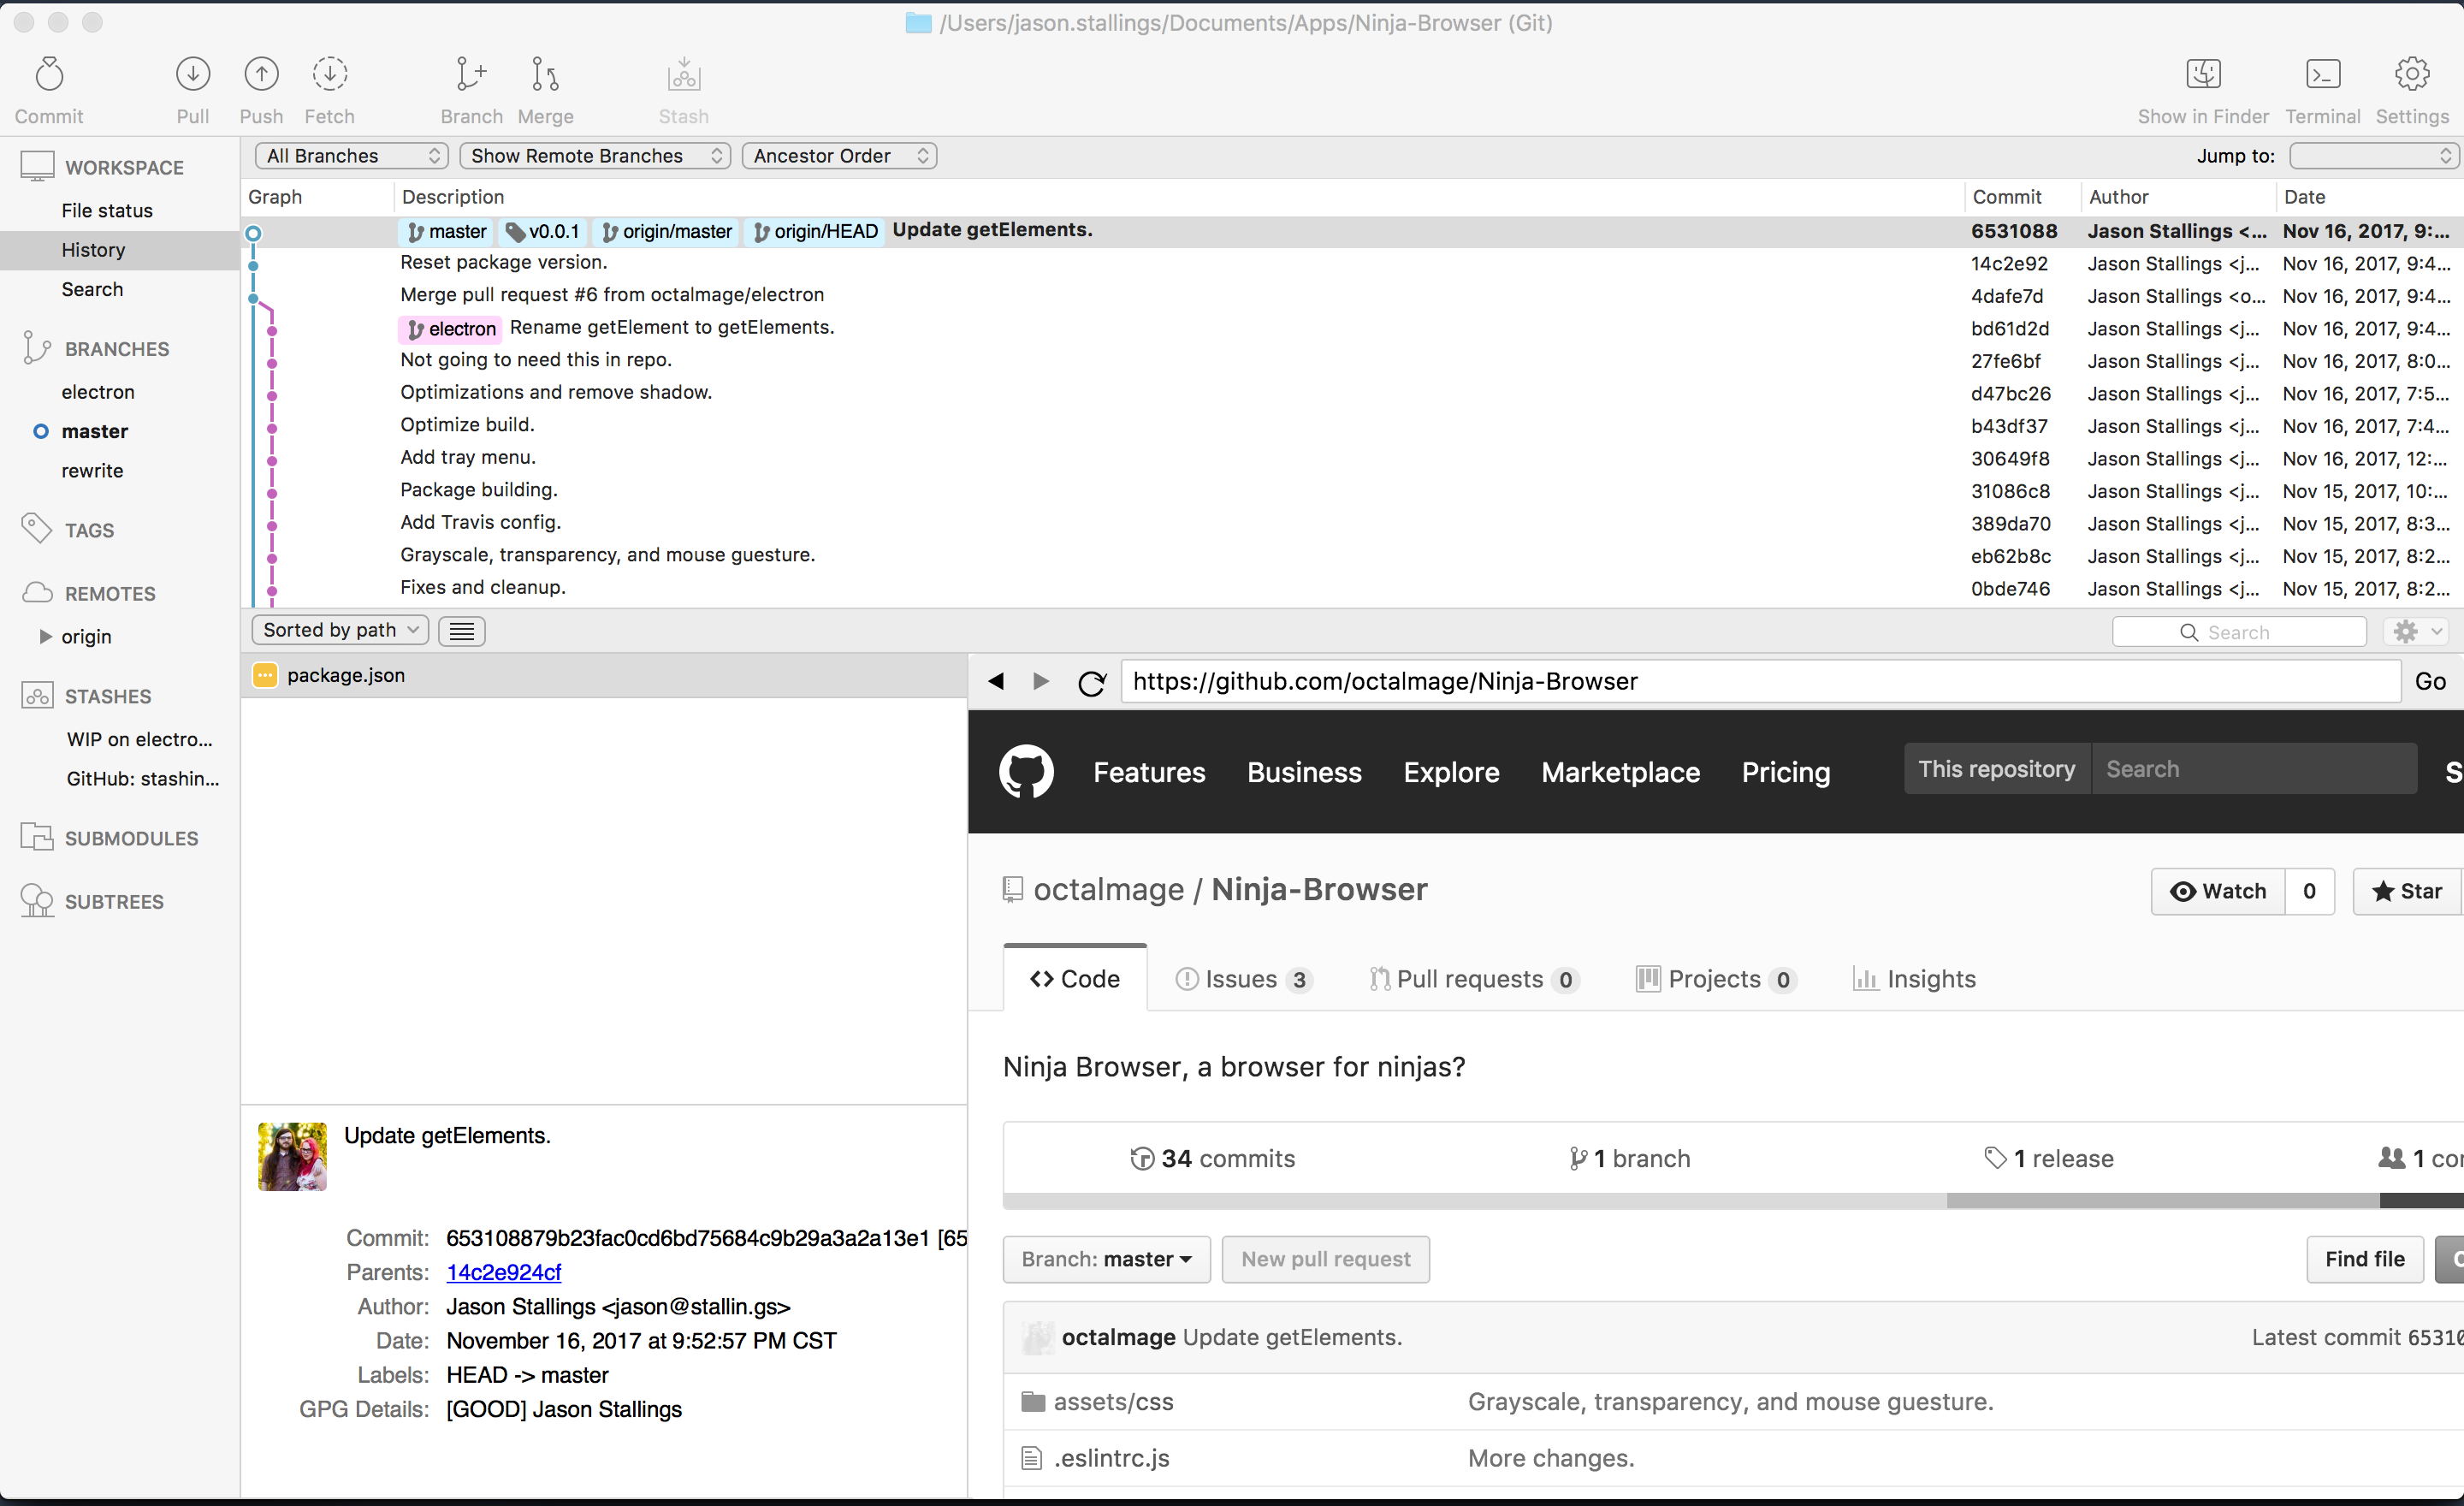Click the Commit toolbar icon

point(49,75)
